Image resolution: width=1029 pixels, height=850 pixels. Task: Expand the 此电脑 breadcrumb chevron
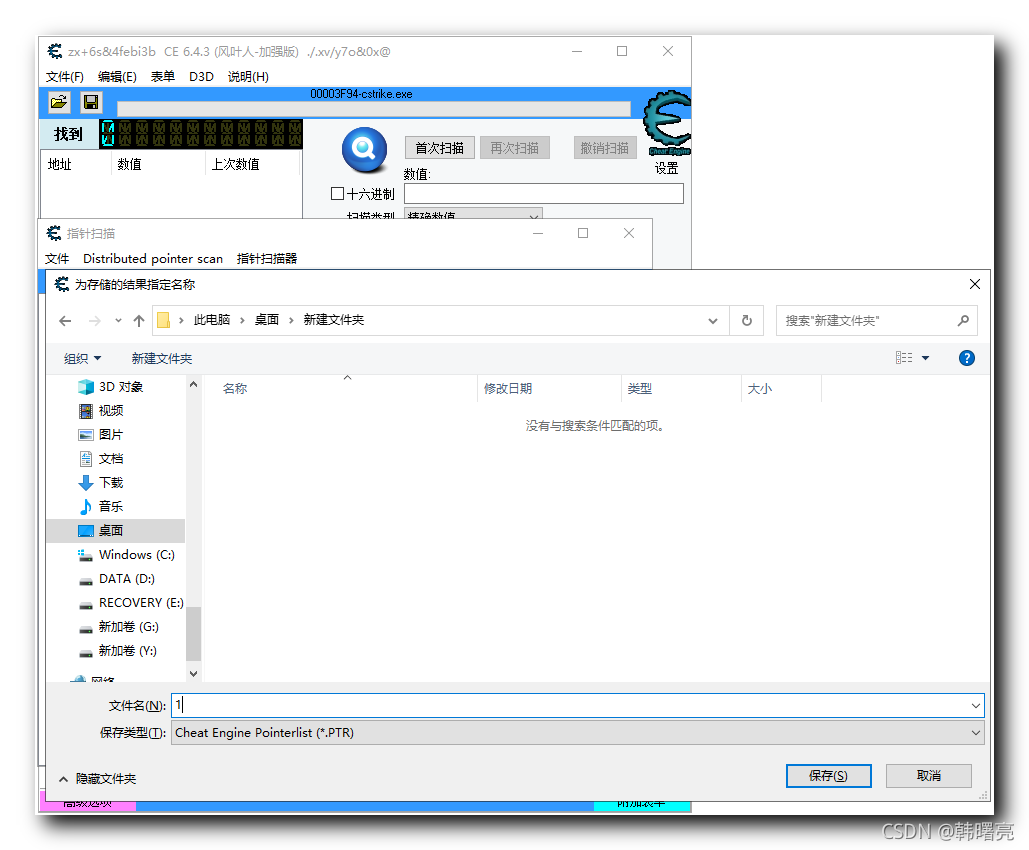click(242, 320)
